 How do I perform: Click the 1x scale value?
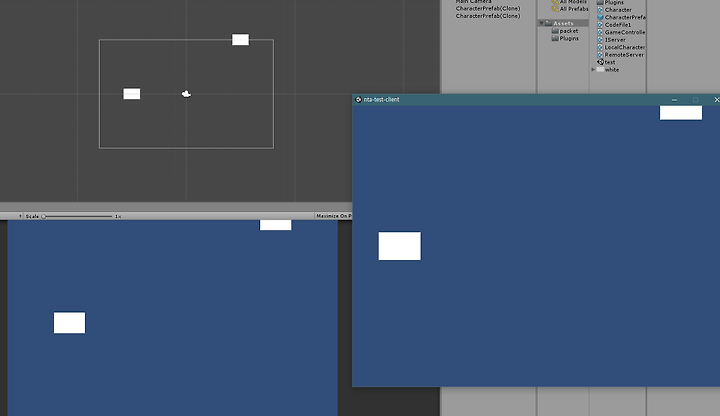click(118, 216)
